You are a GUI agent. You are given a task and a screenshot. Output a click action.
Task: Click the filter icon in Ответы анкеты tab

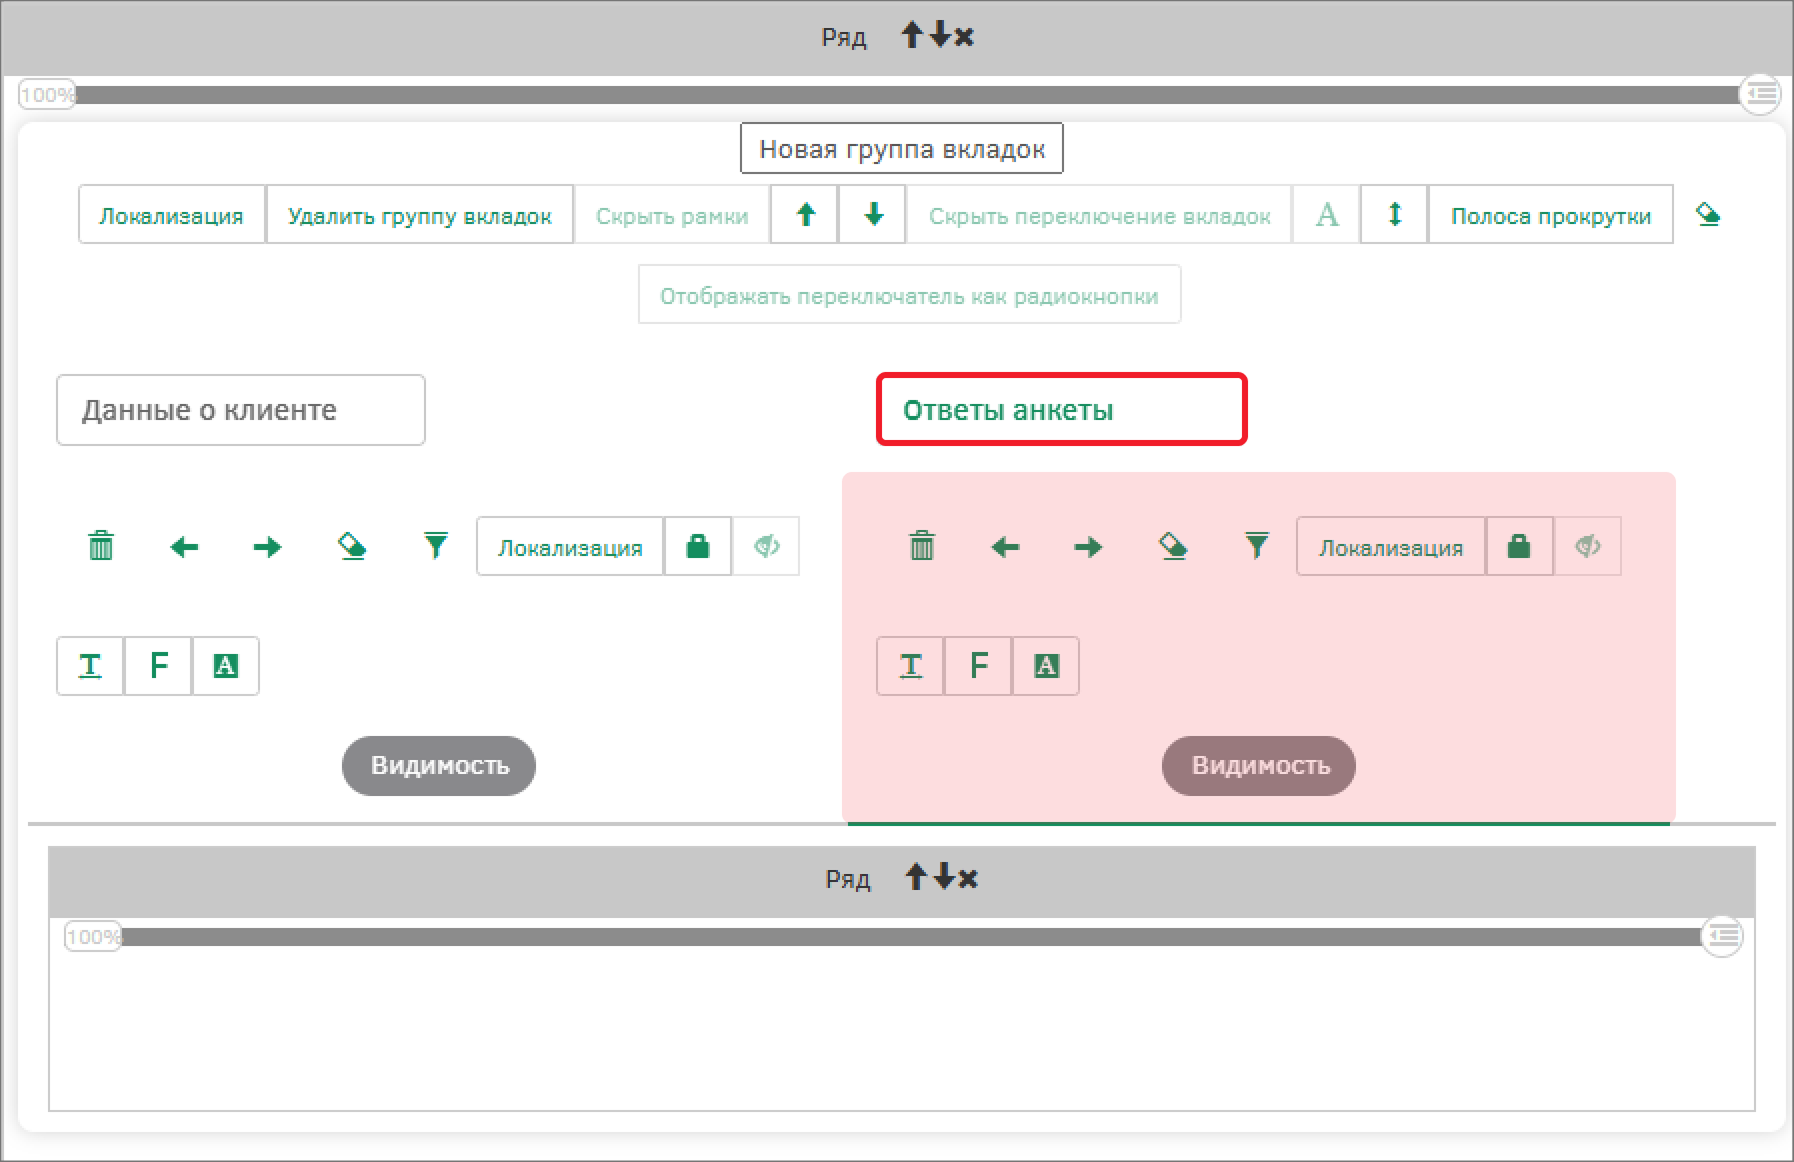(x=1256, y=546)
